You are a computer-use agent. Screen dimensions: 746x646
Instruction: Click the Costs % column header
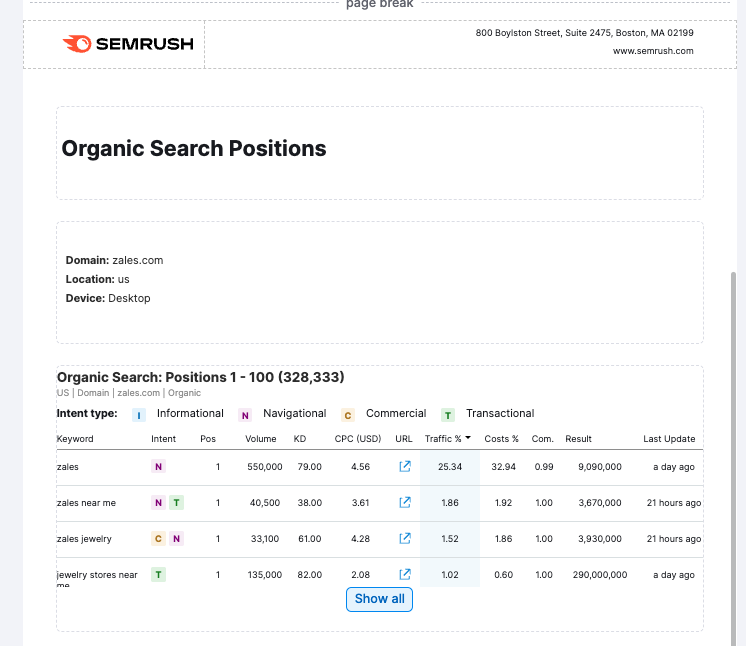click(501, 439)
